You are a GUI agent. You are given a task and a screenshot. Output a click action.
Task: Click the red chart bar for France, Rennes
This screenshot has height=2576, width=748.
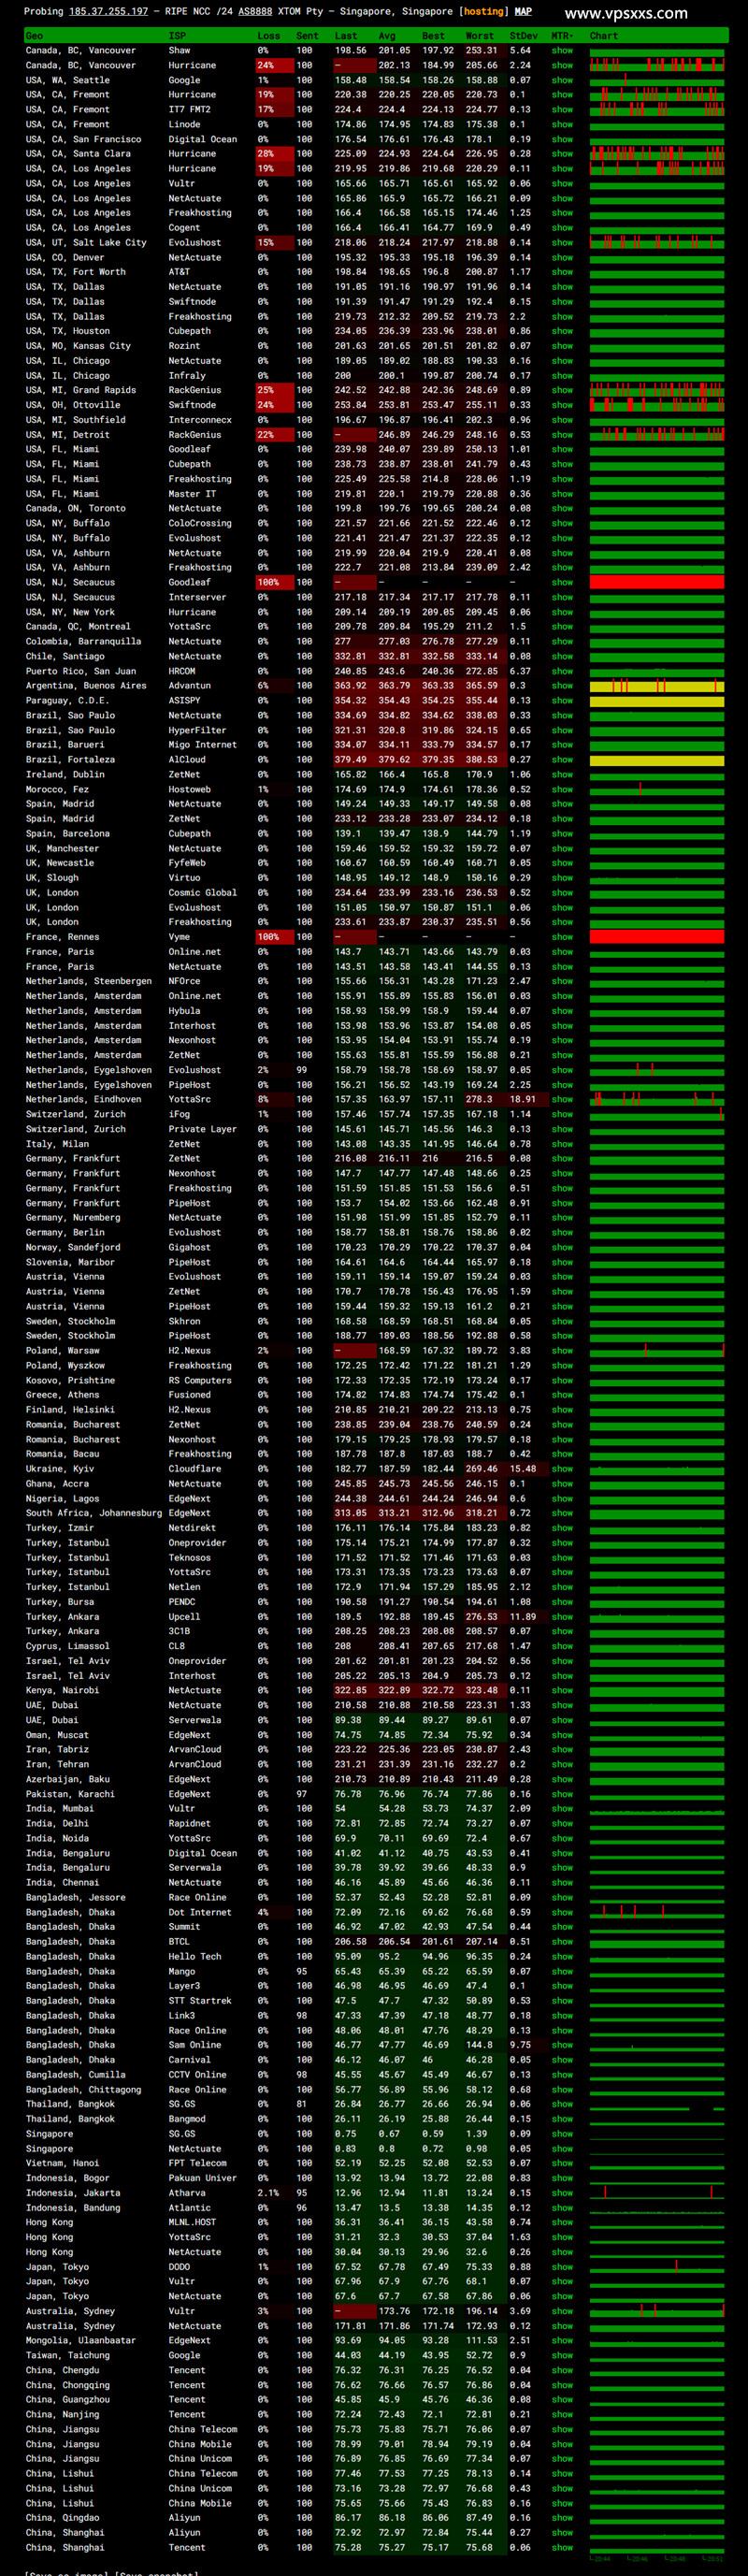[657, 937]
